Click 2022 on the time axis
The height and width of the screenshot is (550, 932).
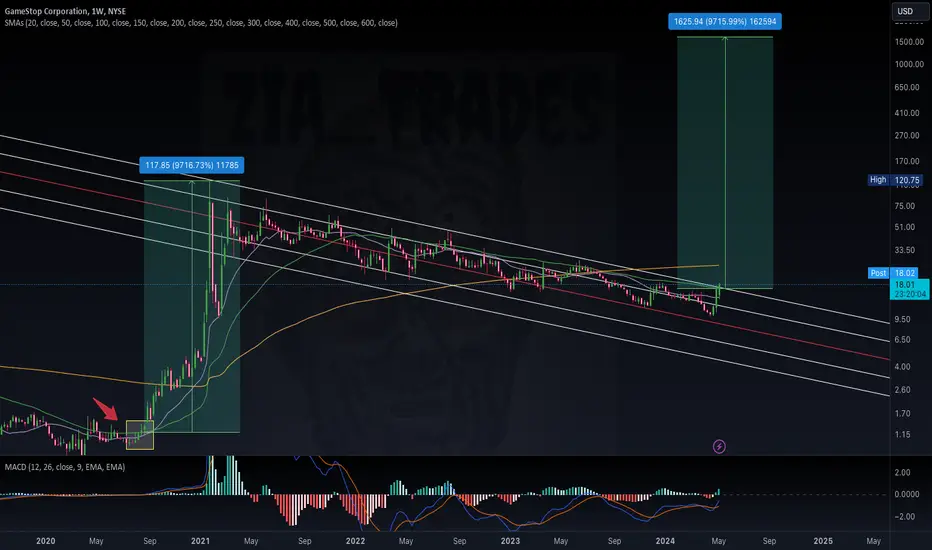(355, 540)
